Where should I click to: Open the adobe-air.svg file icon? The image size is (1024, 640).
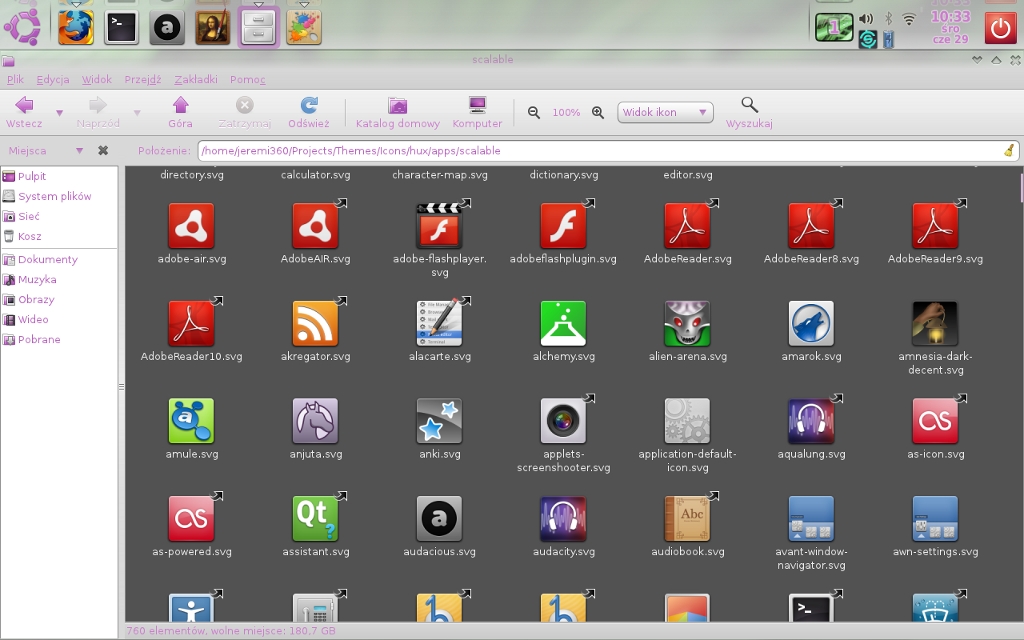(x=191, y=226)
